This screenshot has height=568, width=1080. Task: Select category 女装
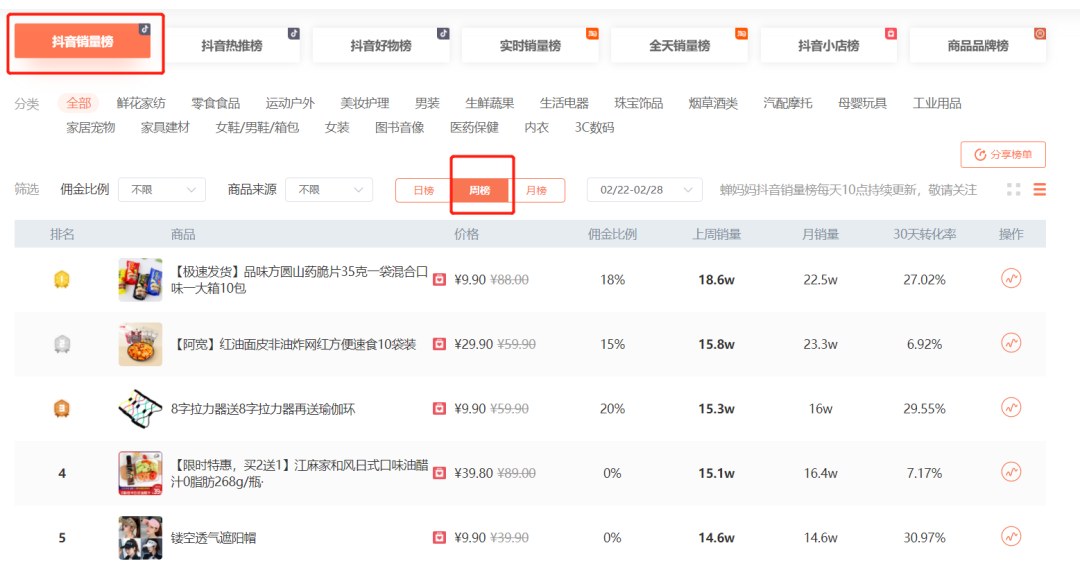pos(337,127)
